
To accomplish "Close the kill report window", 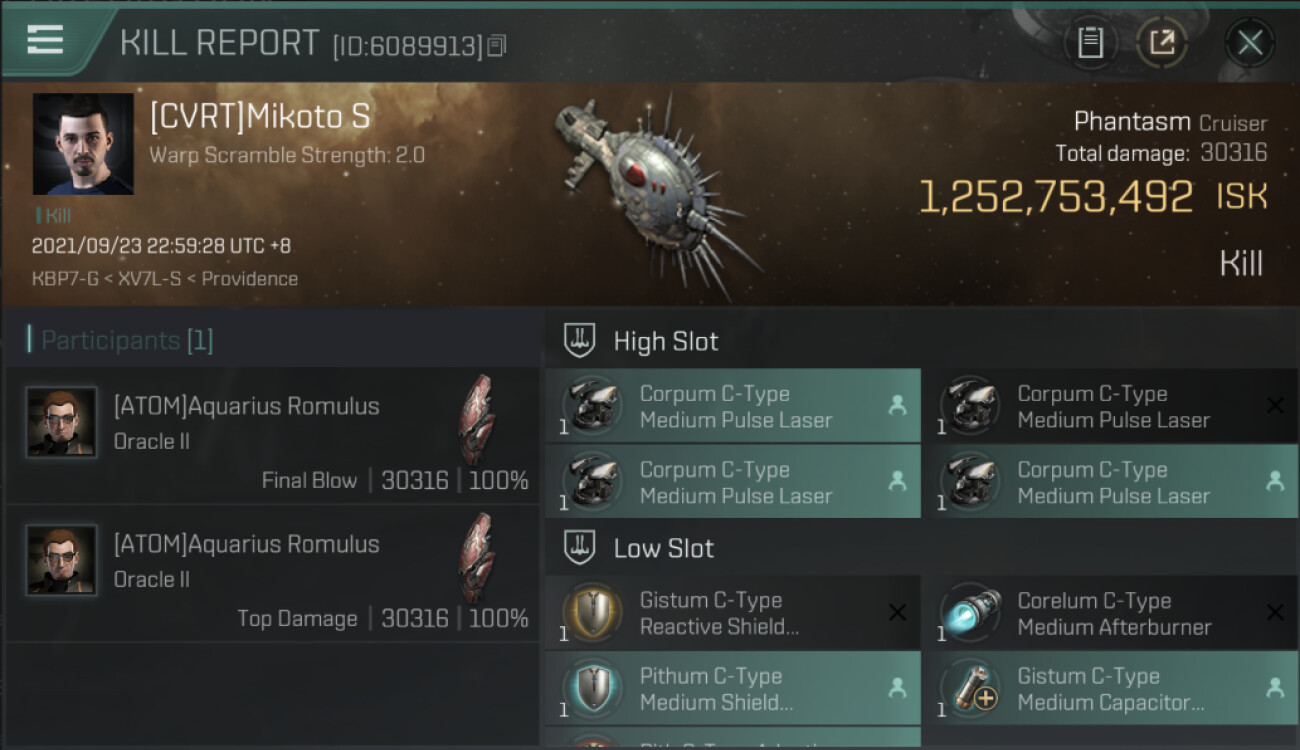I will tap(1250, 43).
